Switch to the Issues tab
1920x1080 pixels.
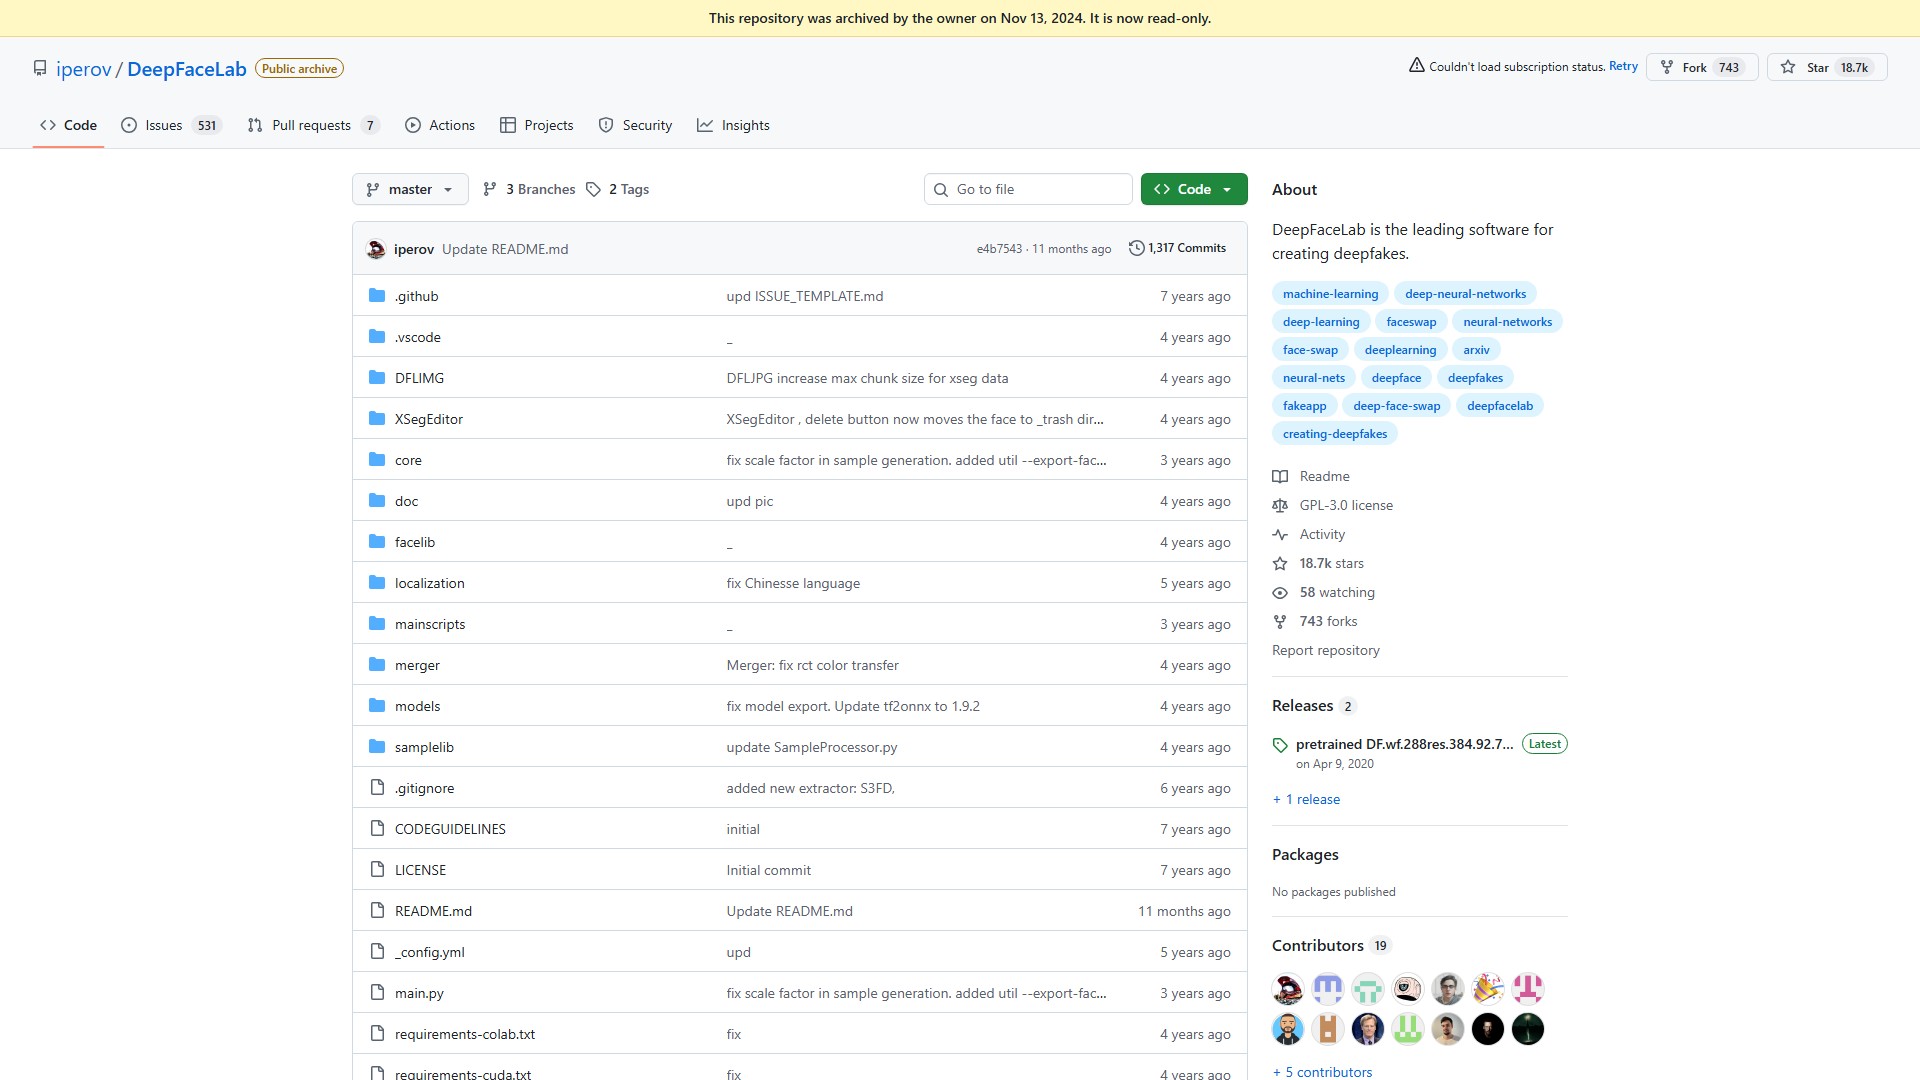click(164, 125)
